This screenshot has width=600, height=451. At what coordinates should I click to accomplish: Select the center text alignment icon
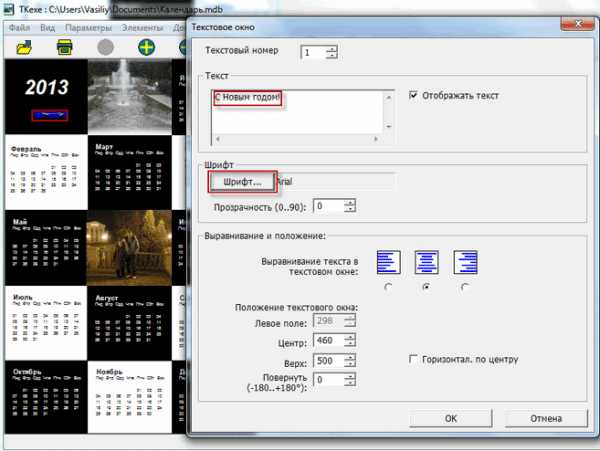tap(427, 261)
